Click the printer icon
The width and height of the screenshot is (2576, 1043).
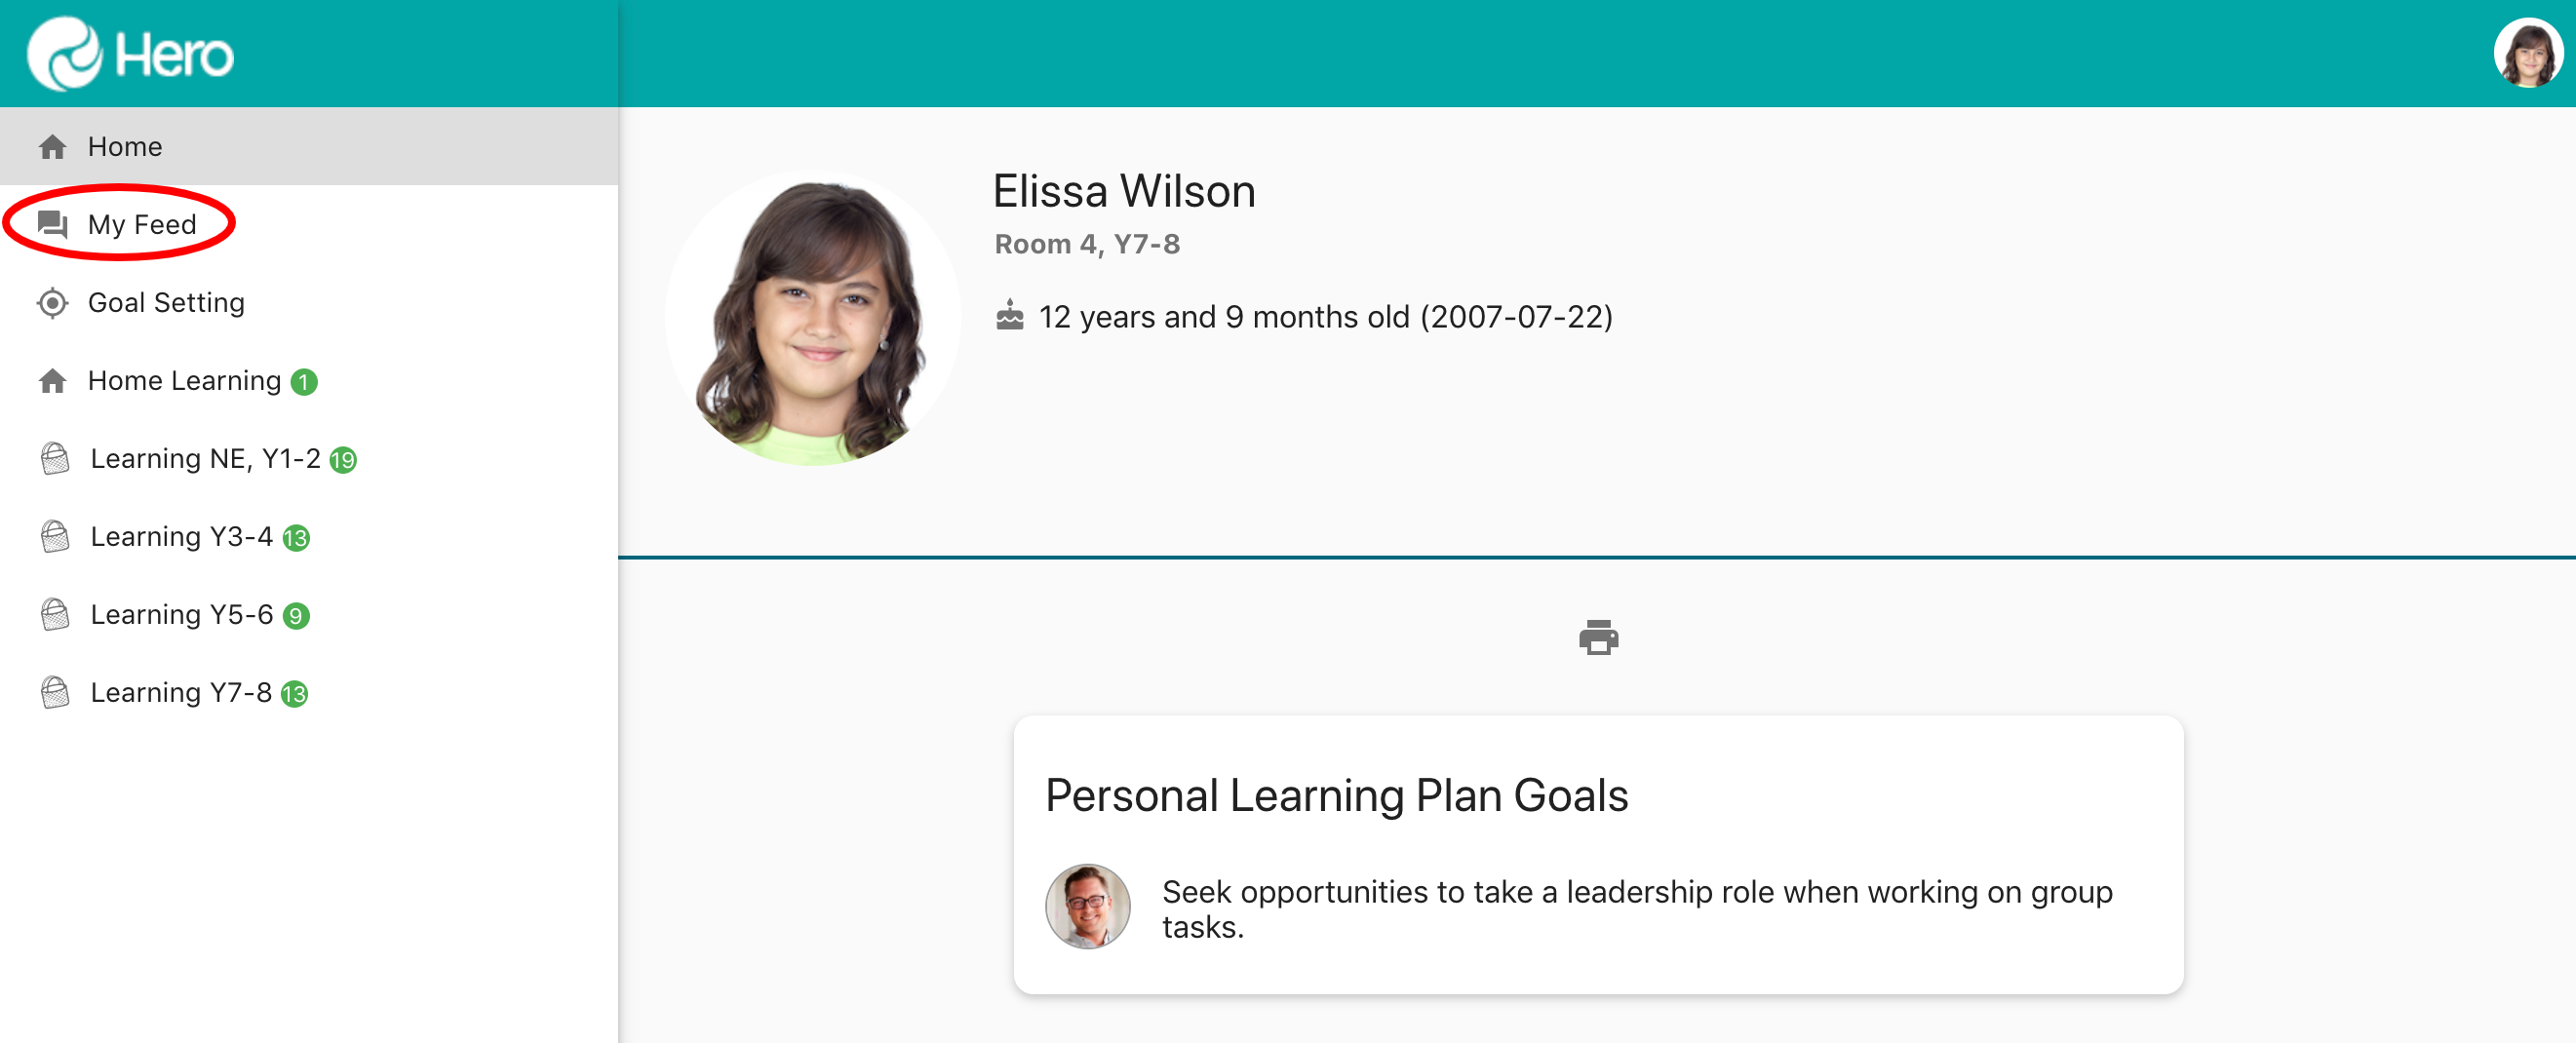pyautogui.click(x=1598, y=637)
